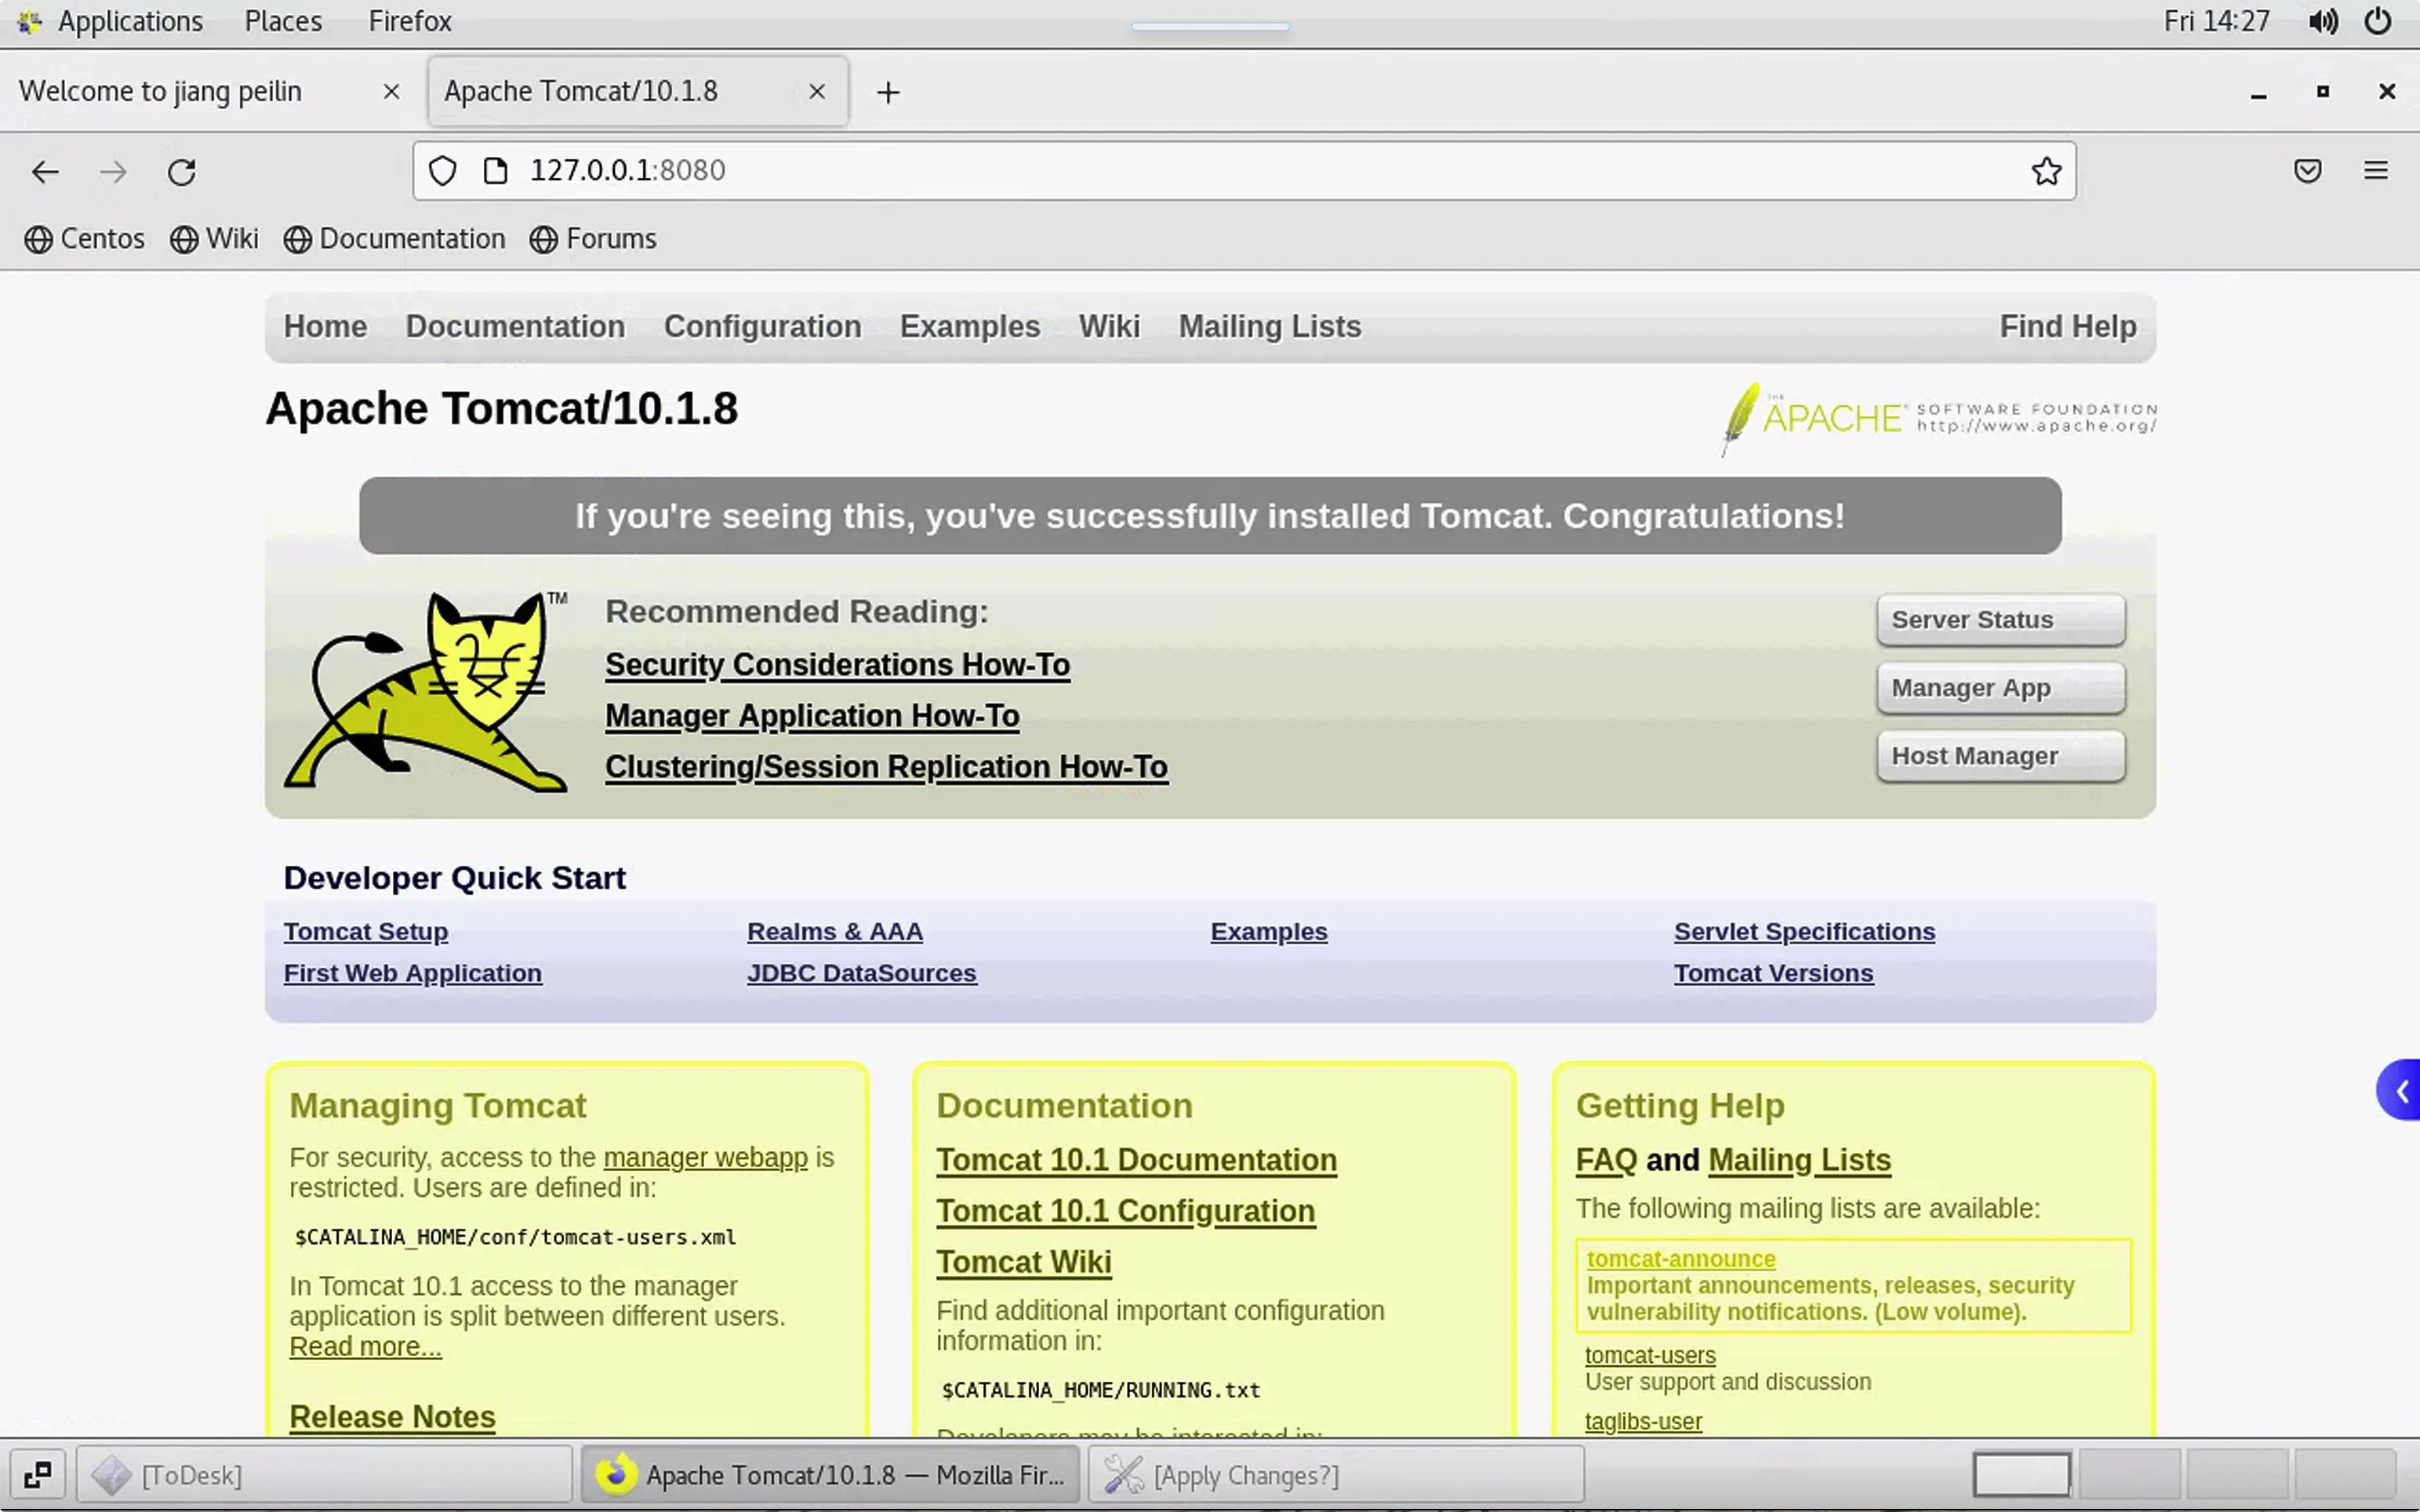2420x1512 pixels.
Task: Click the Pocket save icon
Action: click(x=2307, y=171)
